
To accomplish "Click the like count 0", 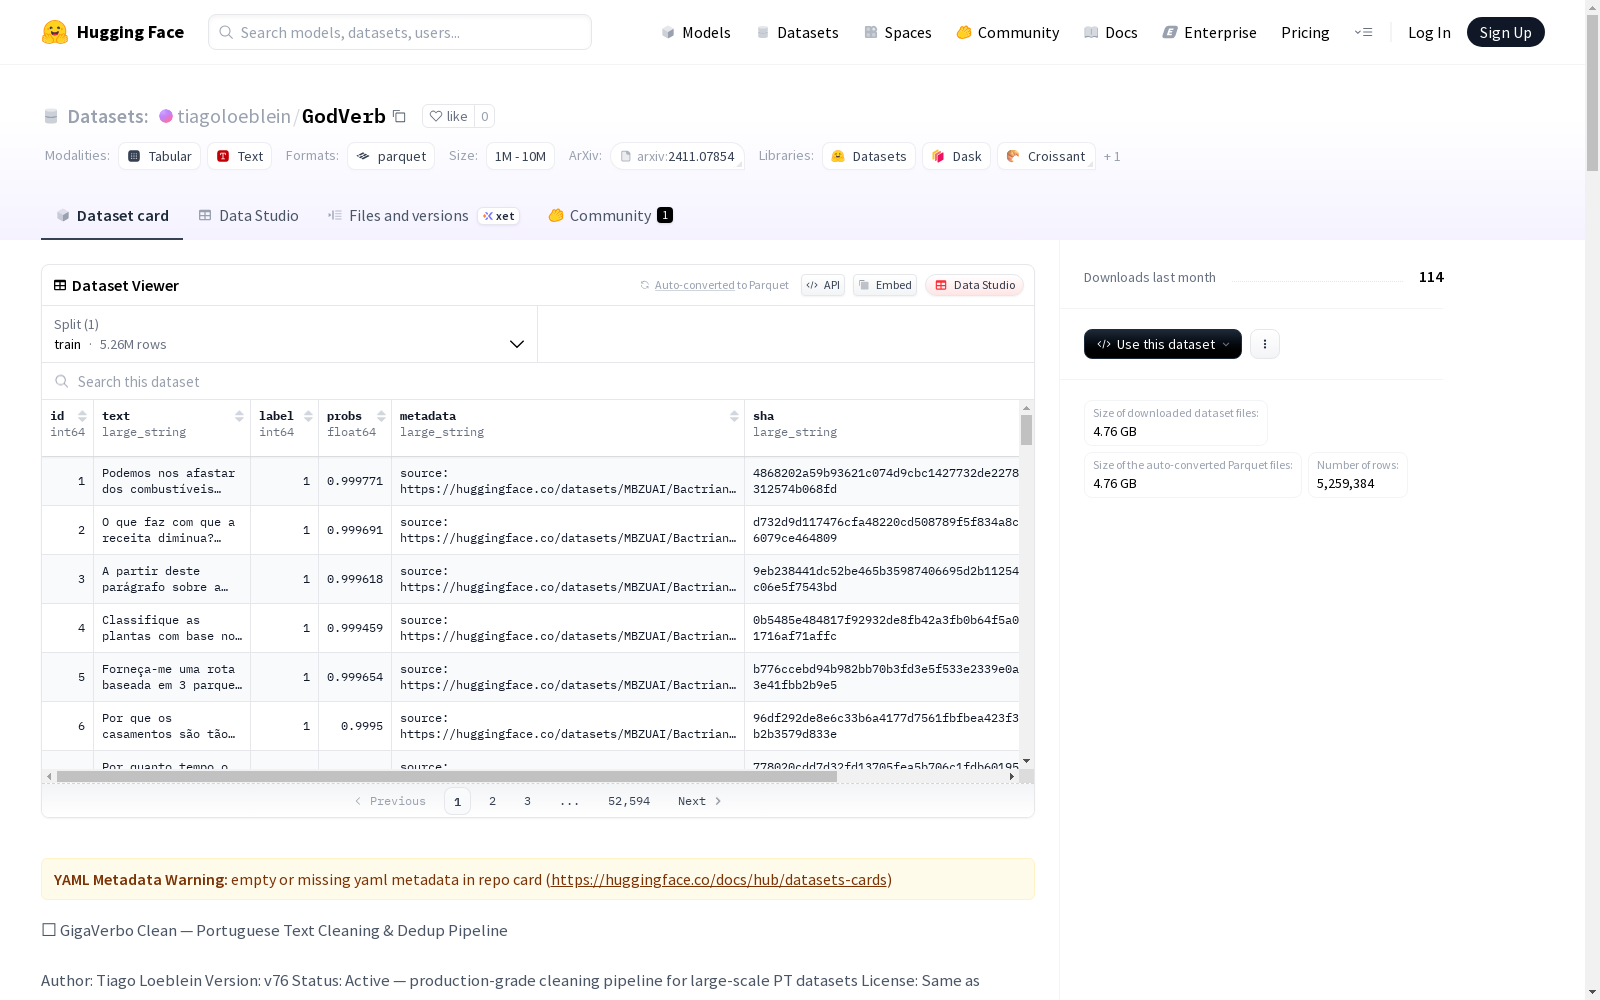I will pyautogui.click(x=484, y=116).
